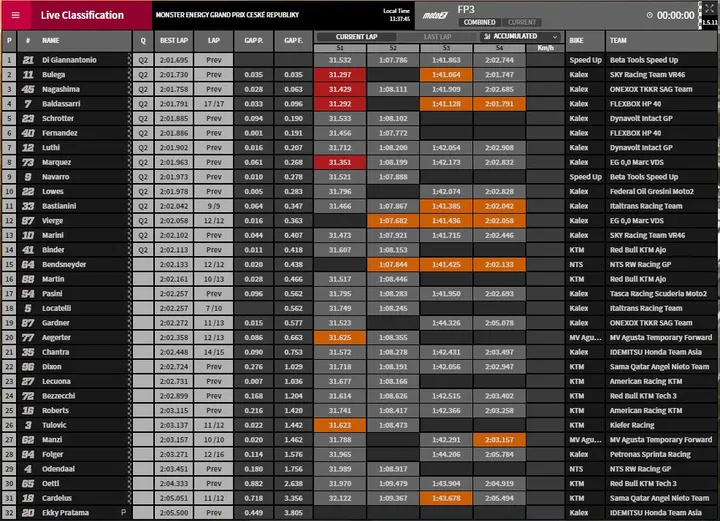Open the options dots for Nagashima
The width and height of the screenshot is (720, 521).
pos(129,89)
